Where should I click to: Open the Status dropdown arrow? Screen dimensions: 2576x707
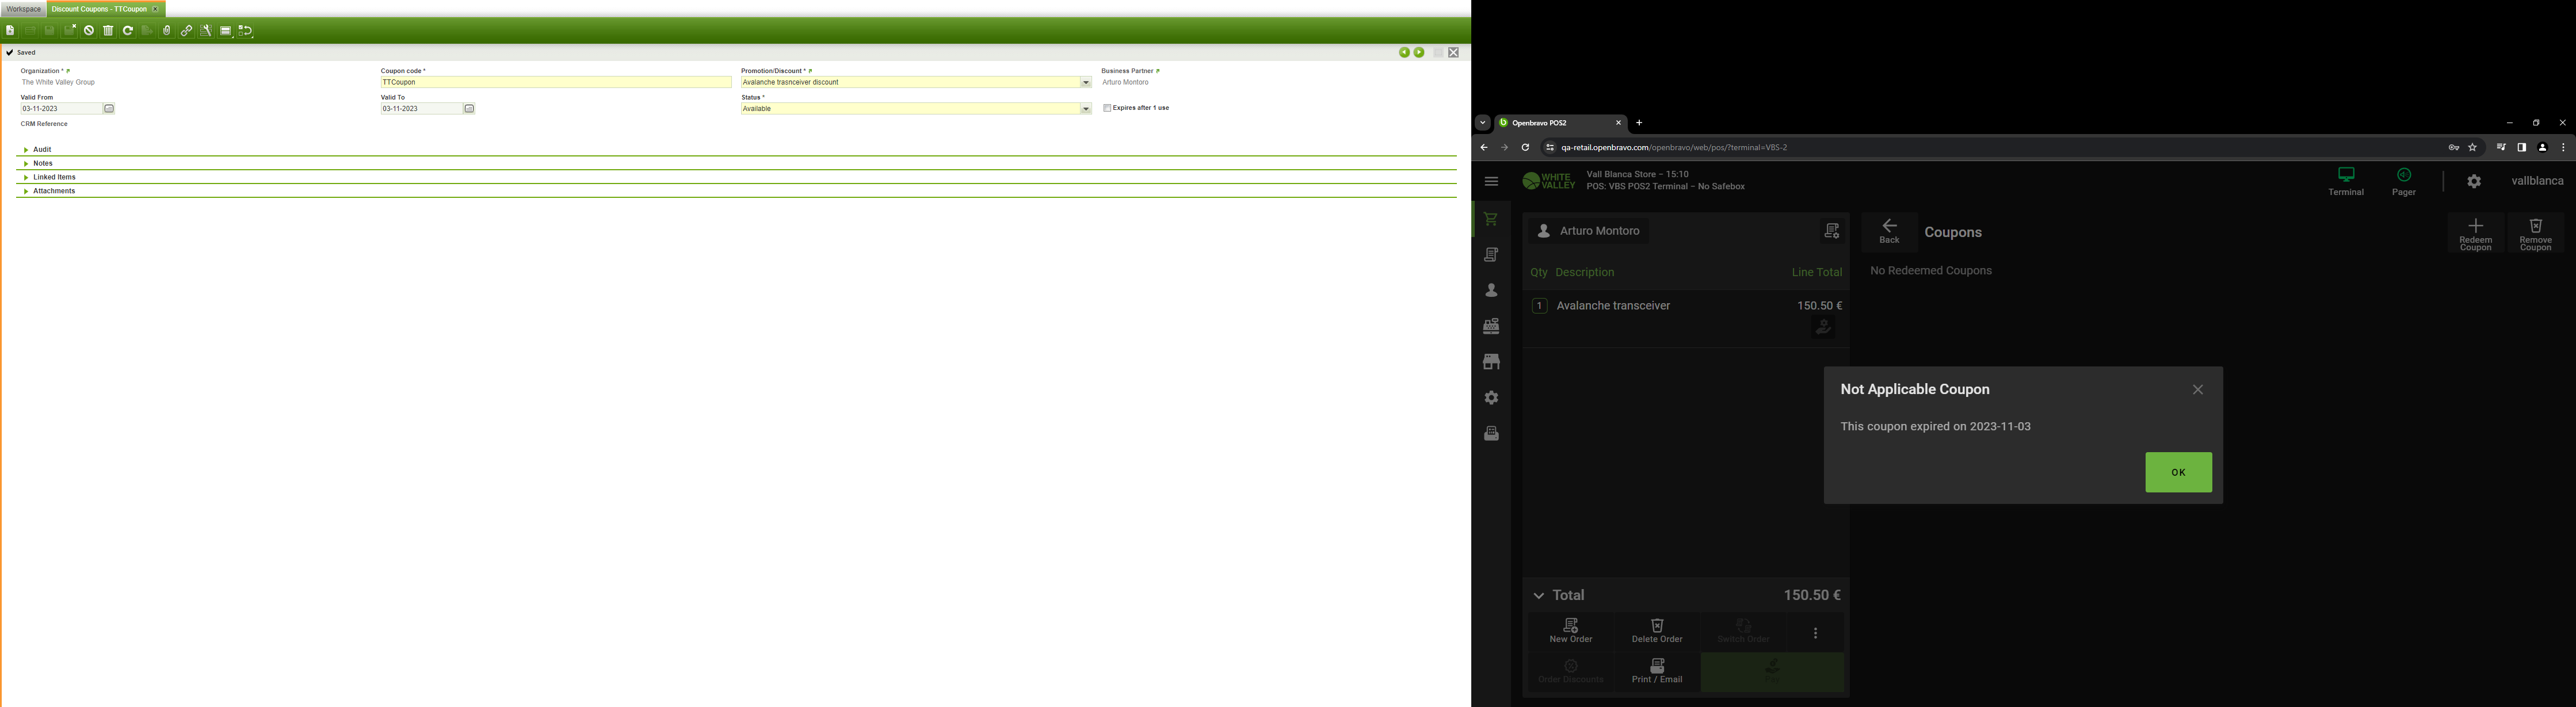click(x=1086, y=109)
